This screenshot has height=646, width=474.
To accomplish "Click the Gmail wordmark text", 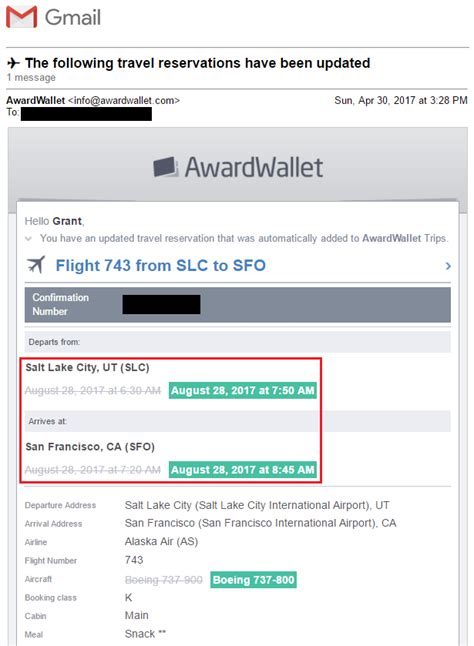I will (72, 17).
